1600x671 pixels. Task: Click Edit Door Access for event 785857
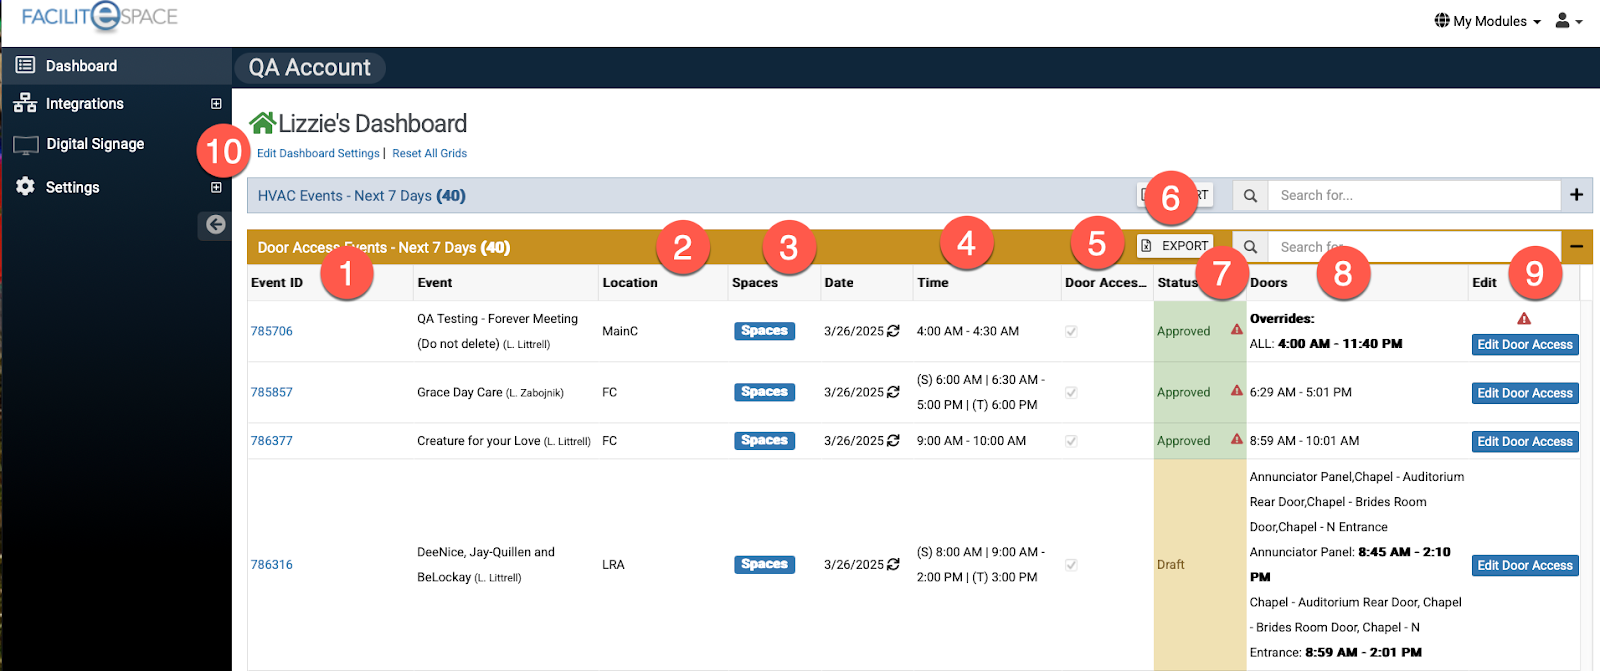click(1524, 393)
